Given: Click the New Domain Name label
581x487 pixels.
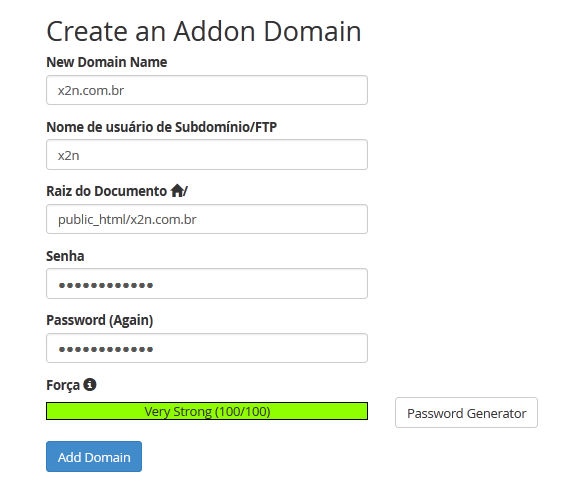Looking at the screenshot, I should [x=107, y=62].
